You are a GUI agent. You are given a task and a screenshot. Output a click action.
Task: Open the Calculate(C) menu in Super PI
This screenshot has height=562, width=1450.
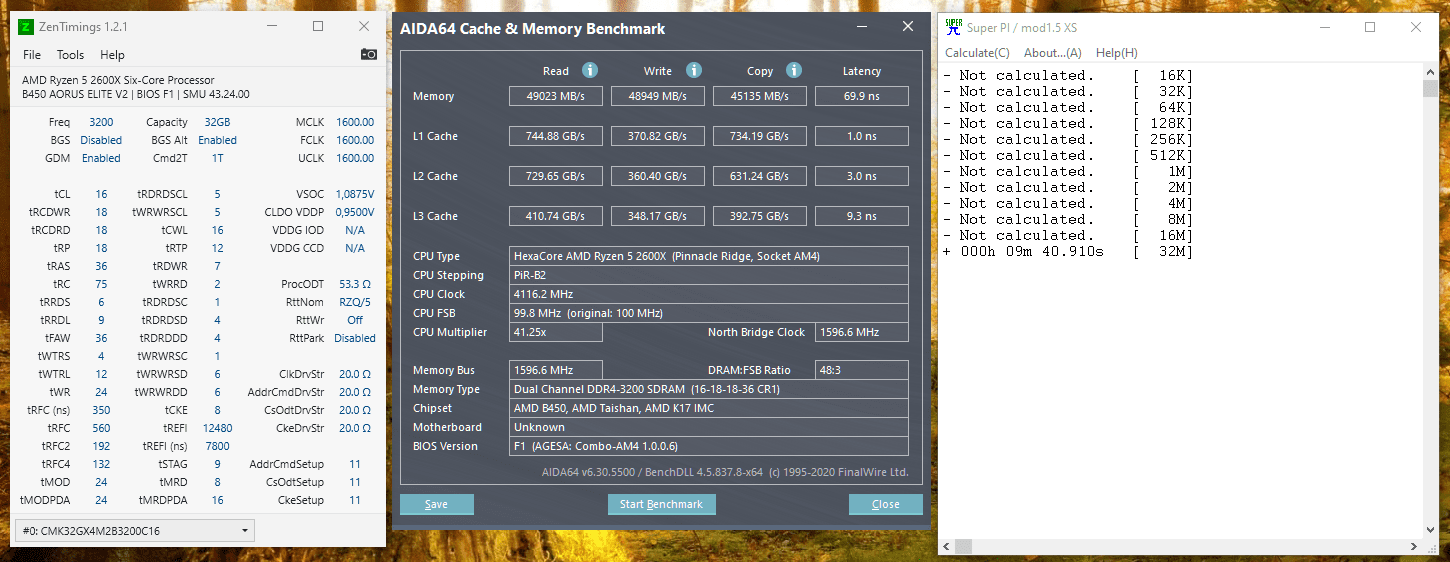click(977, 53)
